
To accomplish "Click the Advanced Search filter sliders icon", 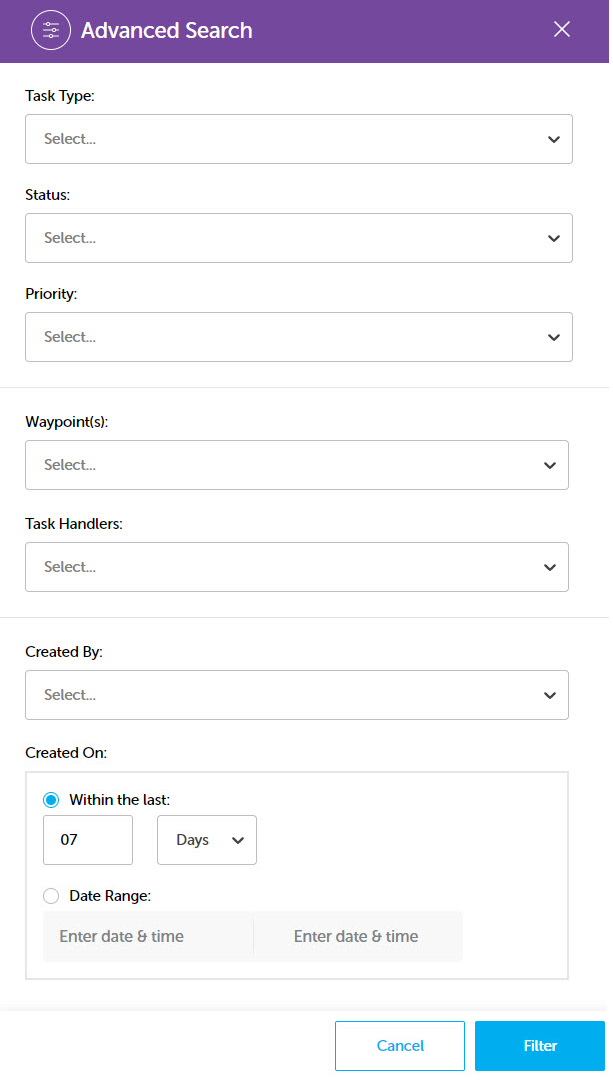I will [x=51, y=30].
